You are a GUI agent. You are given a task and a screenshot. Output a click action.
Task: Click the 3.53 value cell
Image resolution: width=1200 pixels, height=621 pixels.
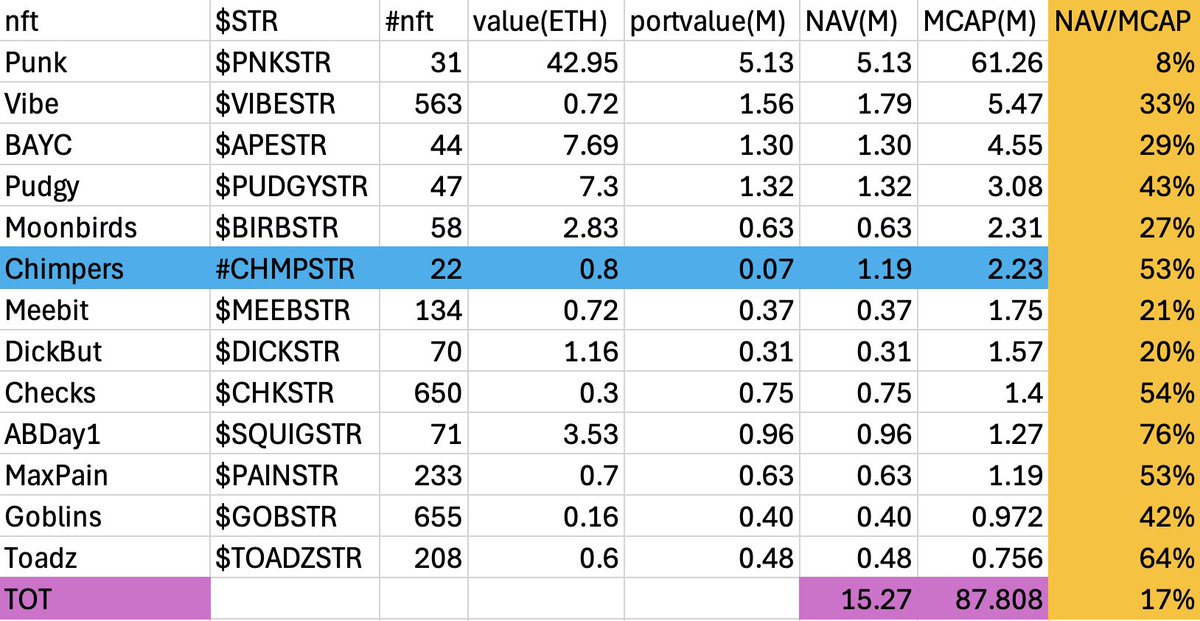coord(546,433)
